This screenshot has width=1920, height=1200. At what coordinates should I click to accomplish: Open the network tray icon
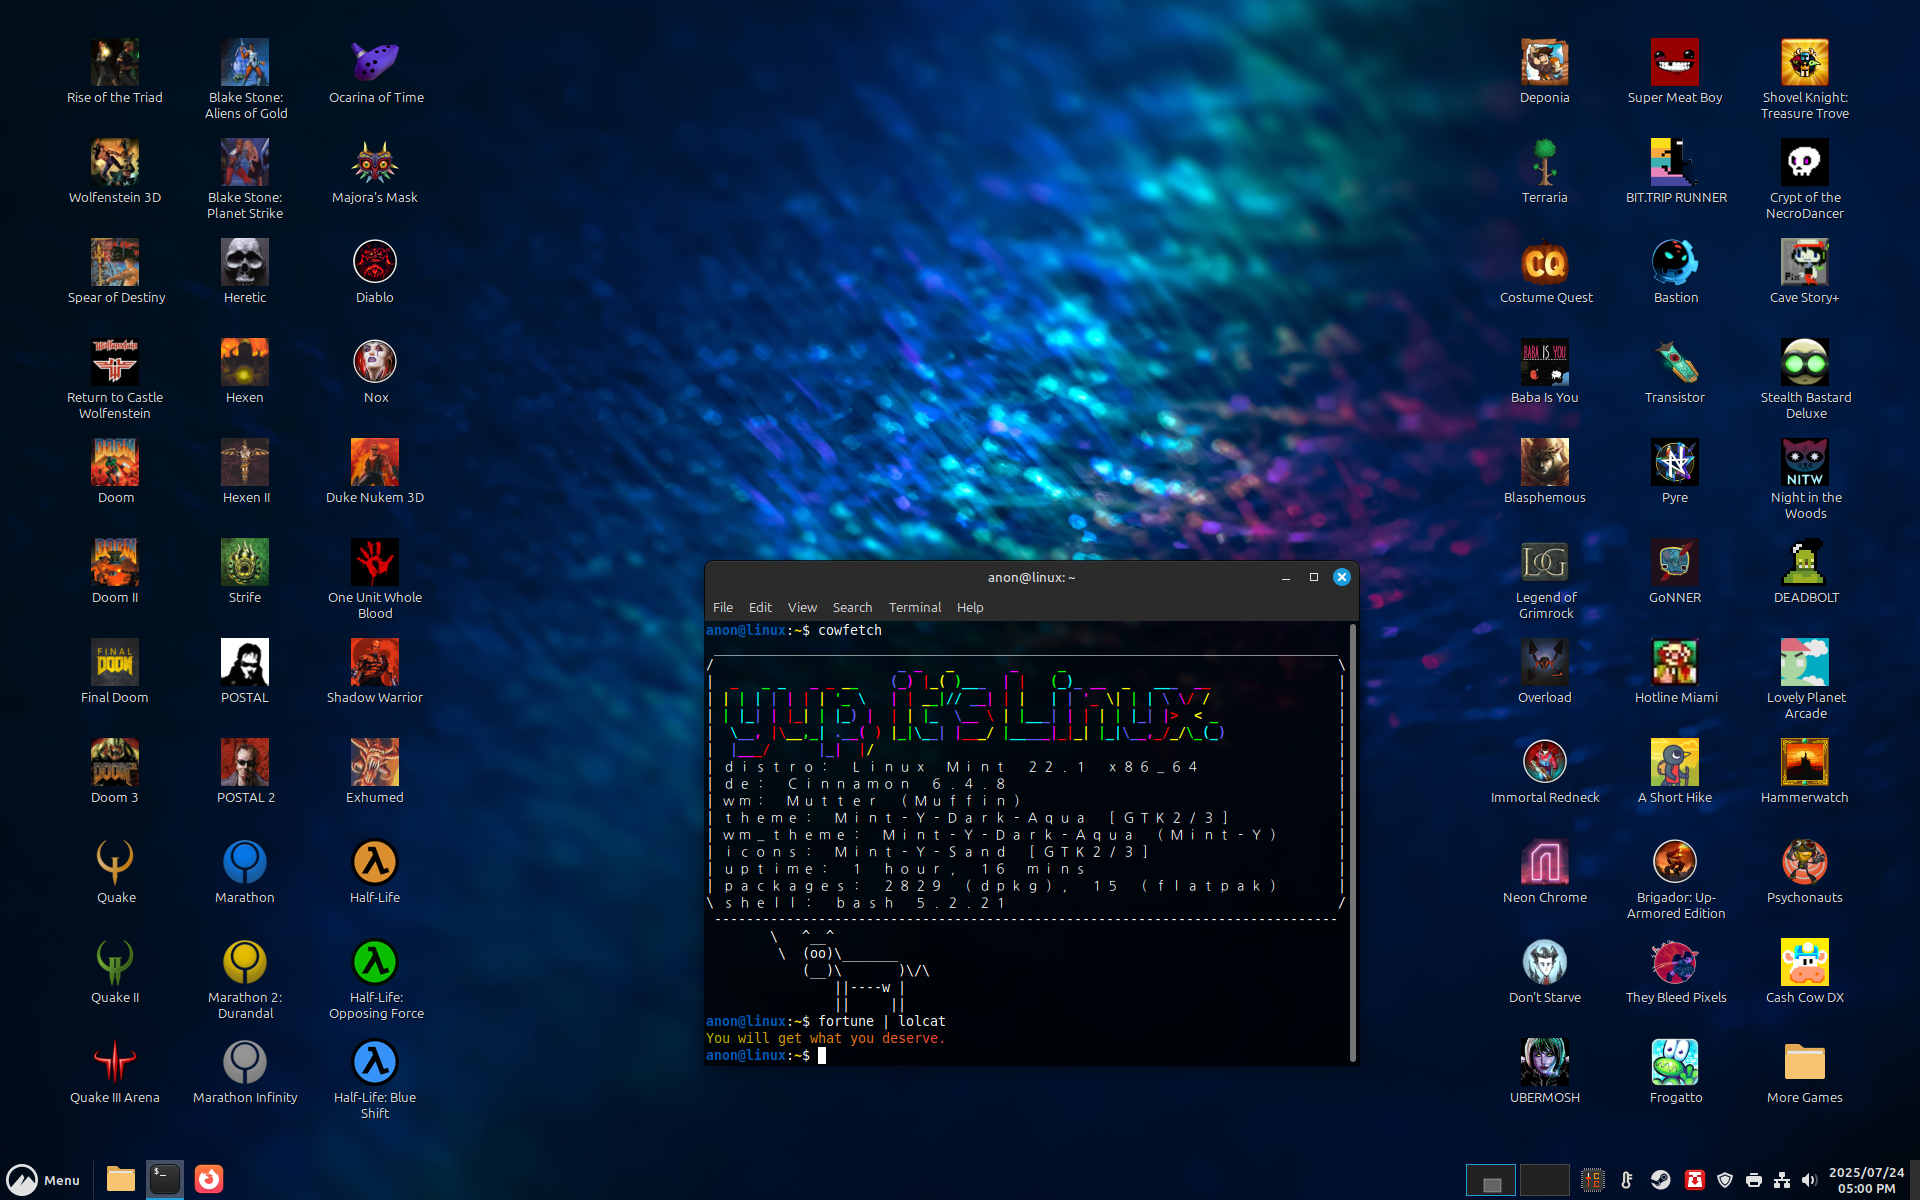click(x=1782, y=1180)
